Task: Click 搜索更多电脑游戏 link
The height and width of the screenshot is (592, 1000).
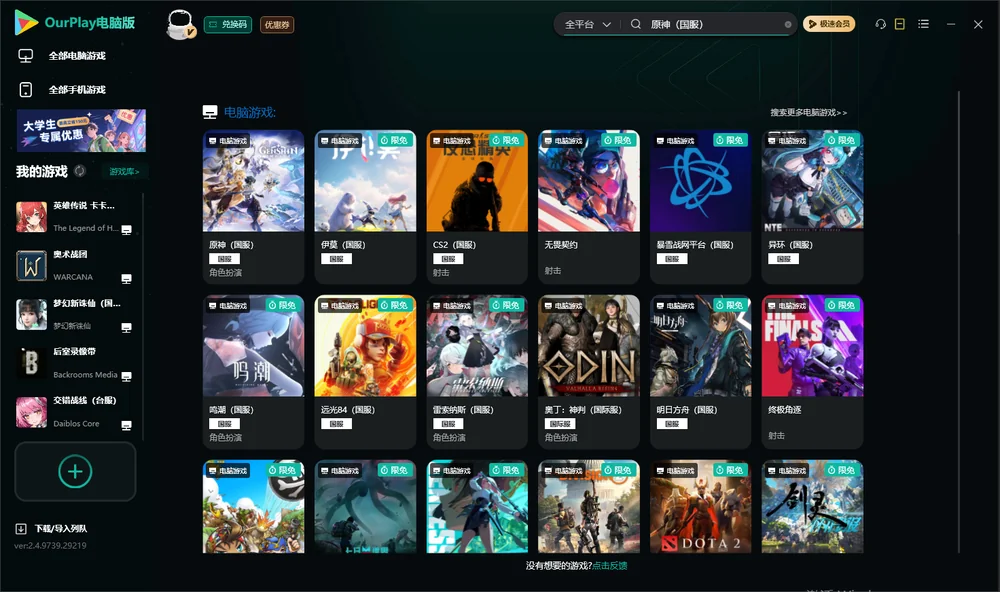Action: (808, 113)
